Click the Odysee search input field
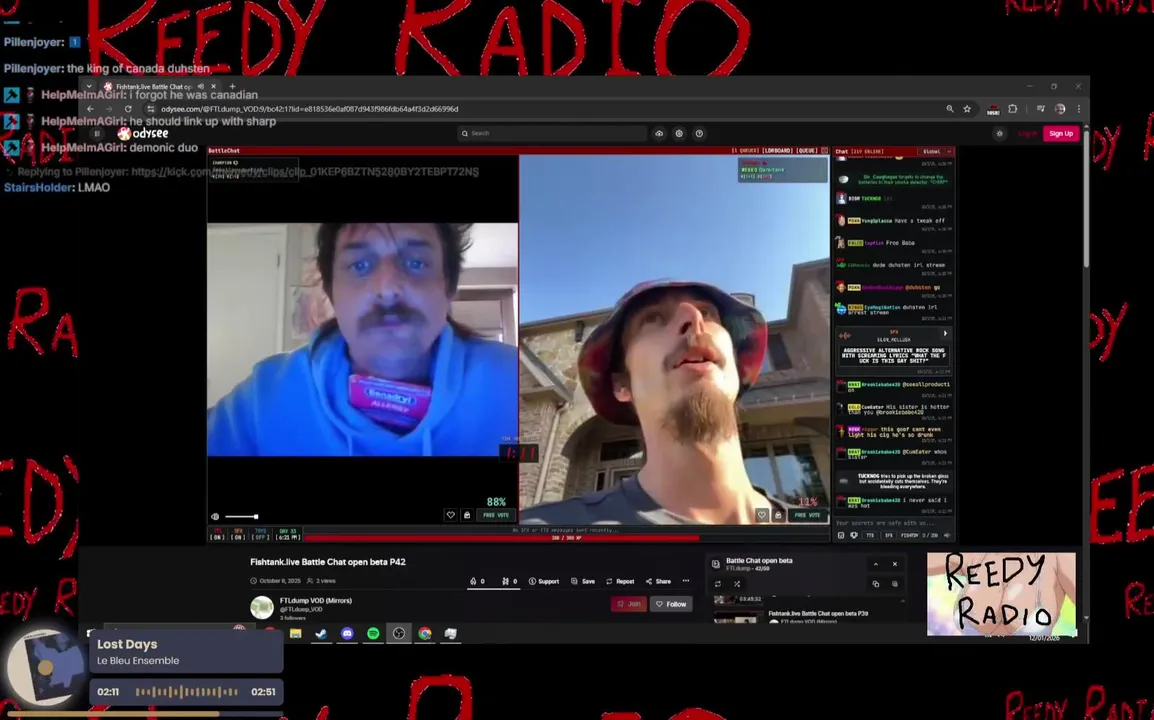The image size is (1154, 720). click(x=552, y=133)
